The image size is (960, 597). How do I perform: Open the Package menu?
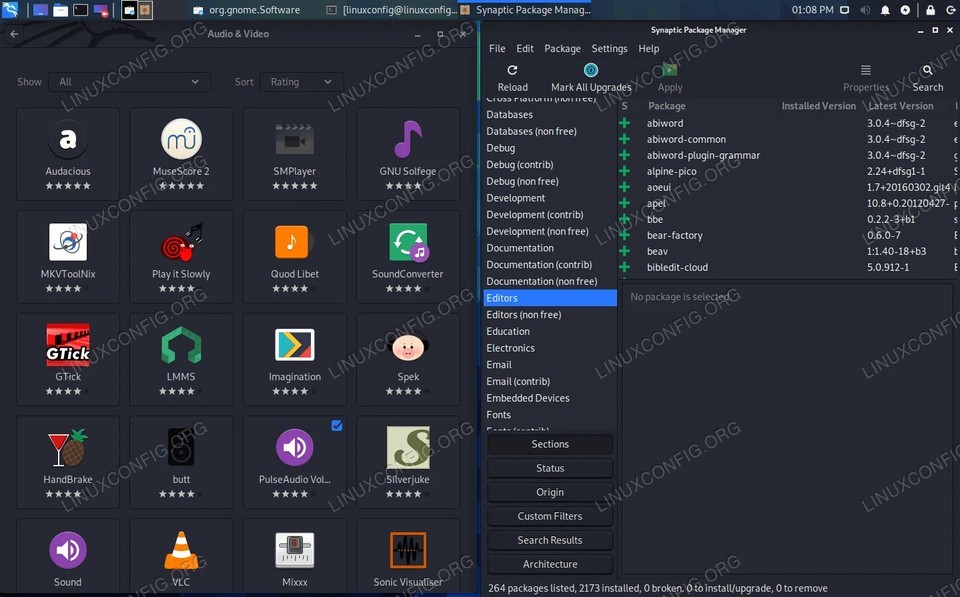point(562,48)
